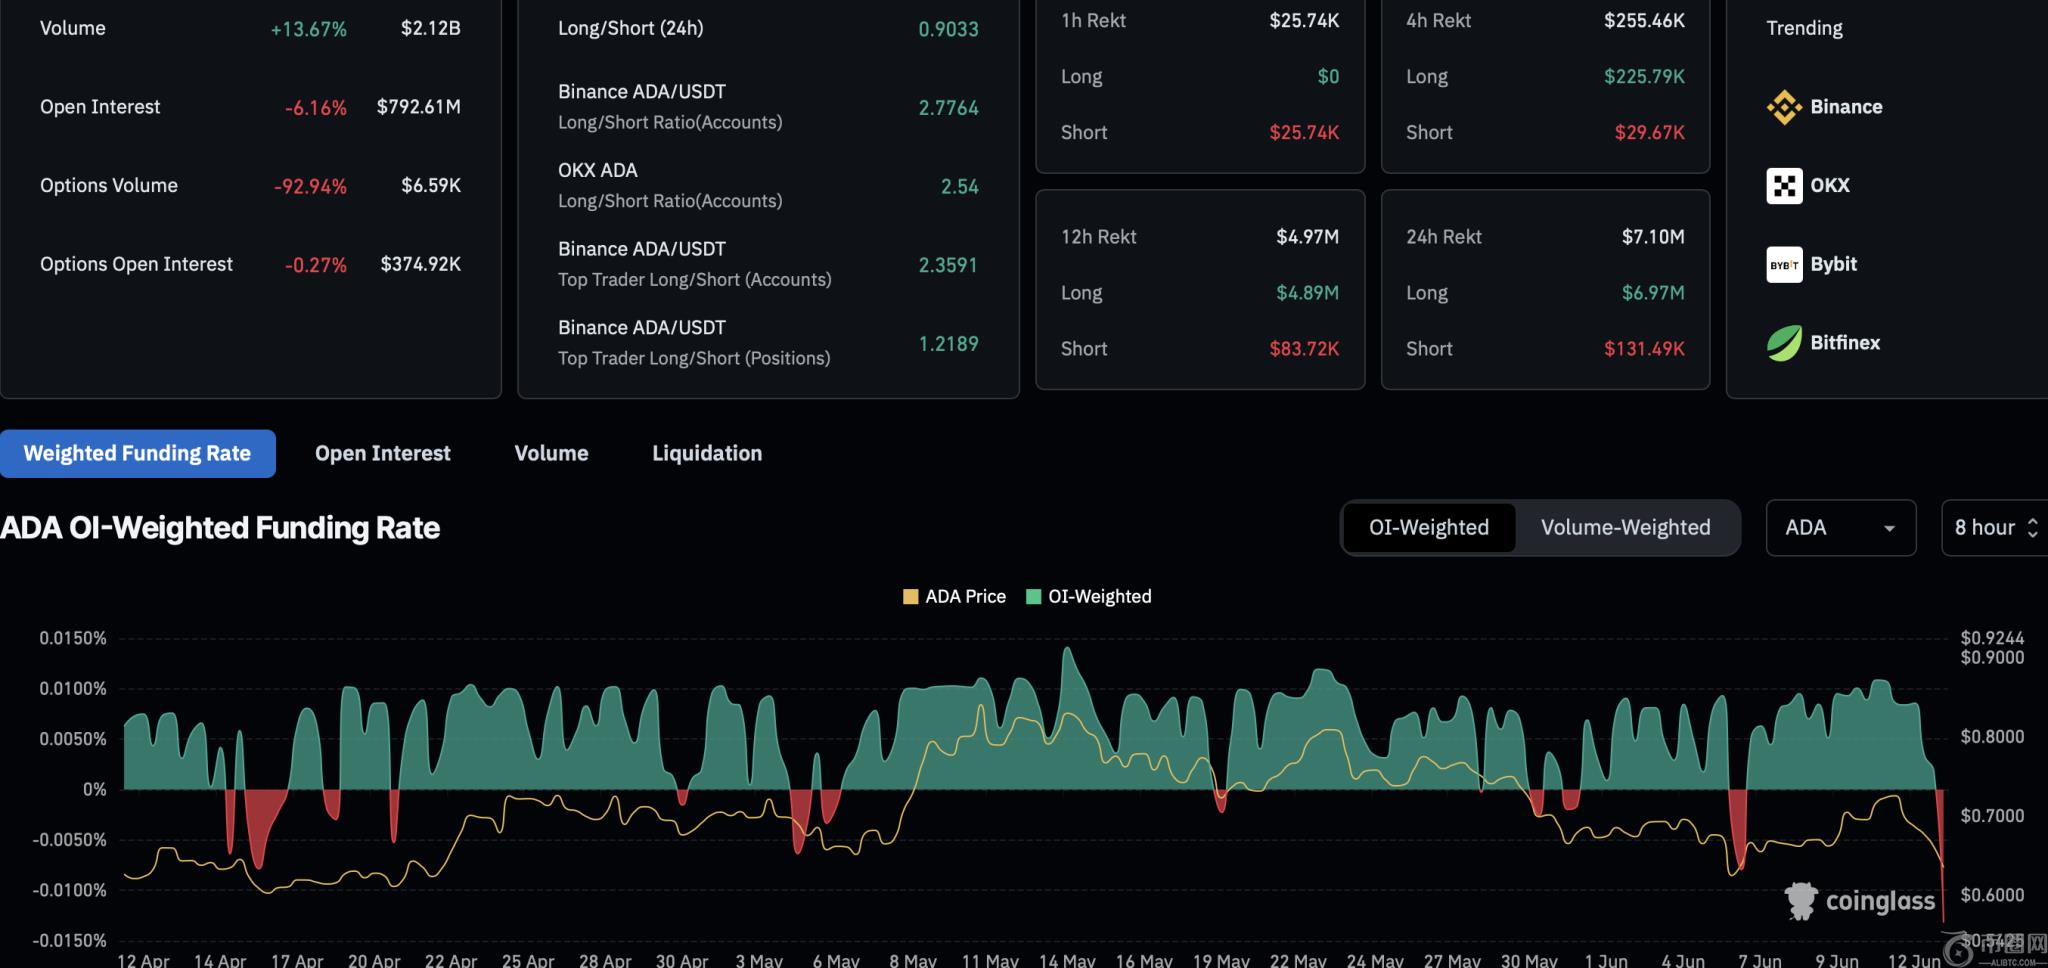Click the Bybit logo icon
2048x968 pixels.
point(1784,265)
